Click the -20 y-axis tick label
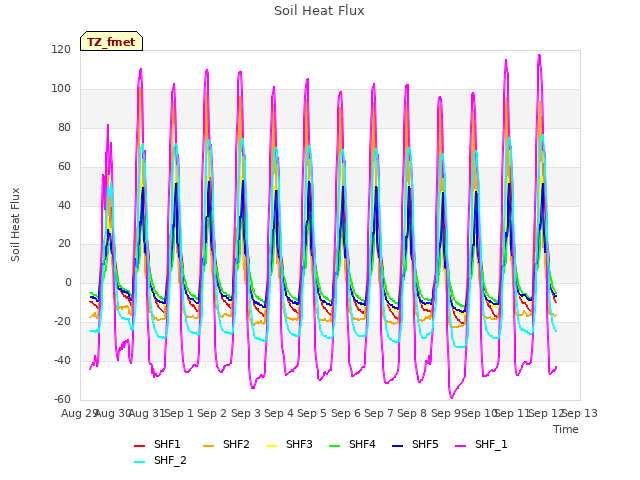 [62, 322]
